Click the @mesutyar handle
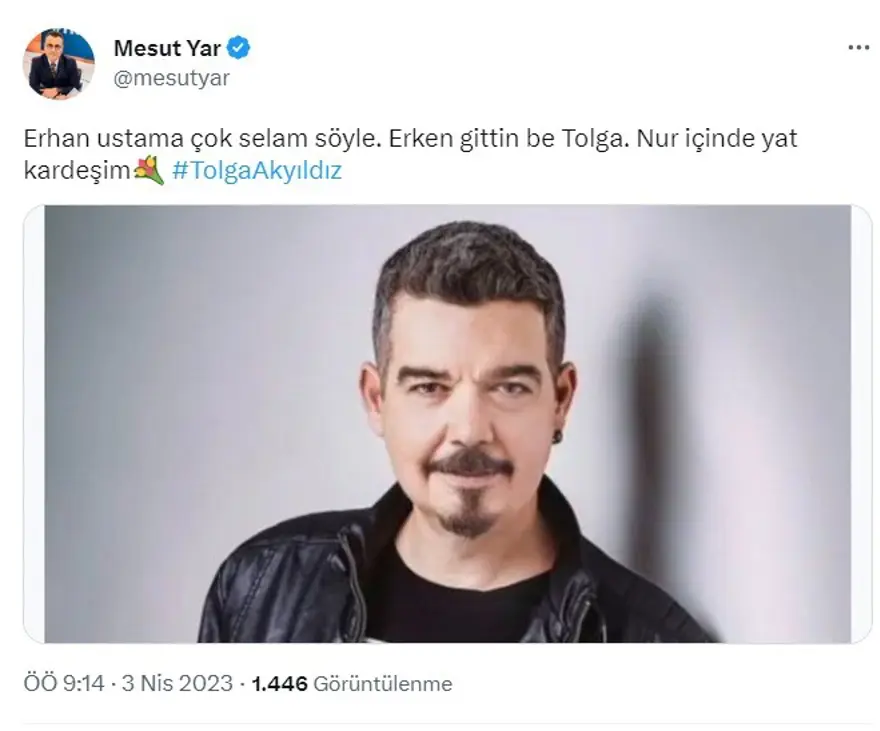The image size is (880, 731). pos(171,78)
